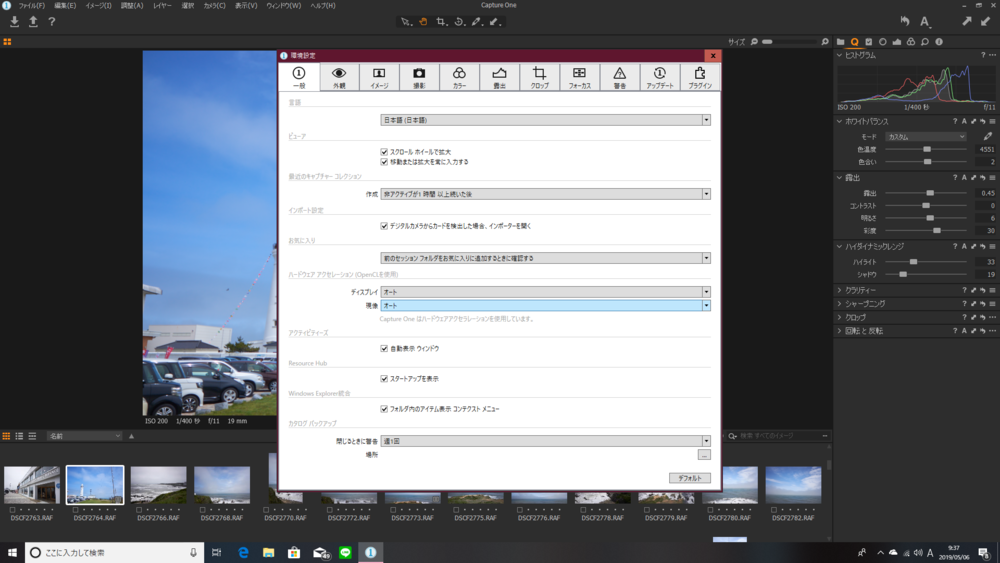Image resolution: width=1000 pixels, height=563 pixels.
Task: Toggle the open importer on card detection checkbox
Action: pyautogui.click(x=384, y=226)
